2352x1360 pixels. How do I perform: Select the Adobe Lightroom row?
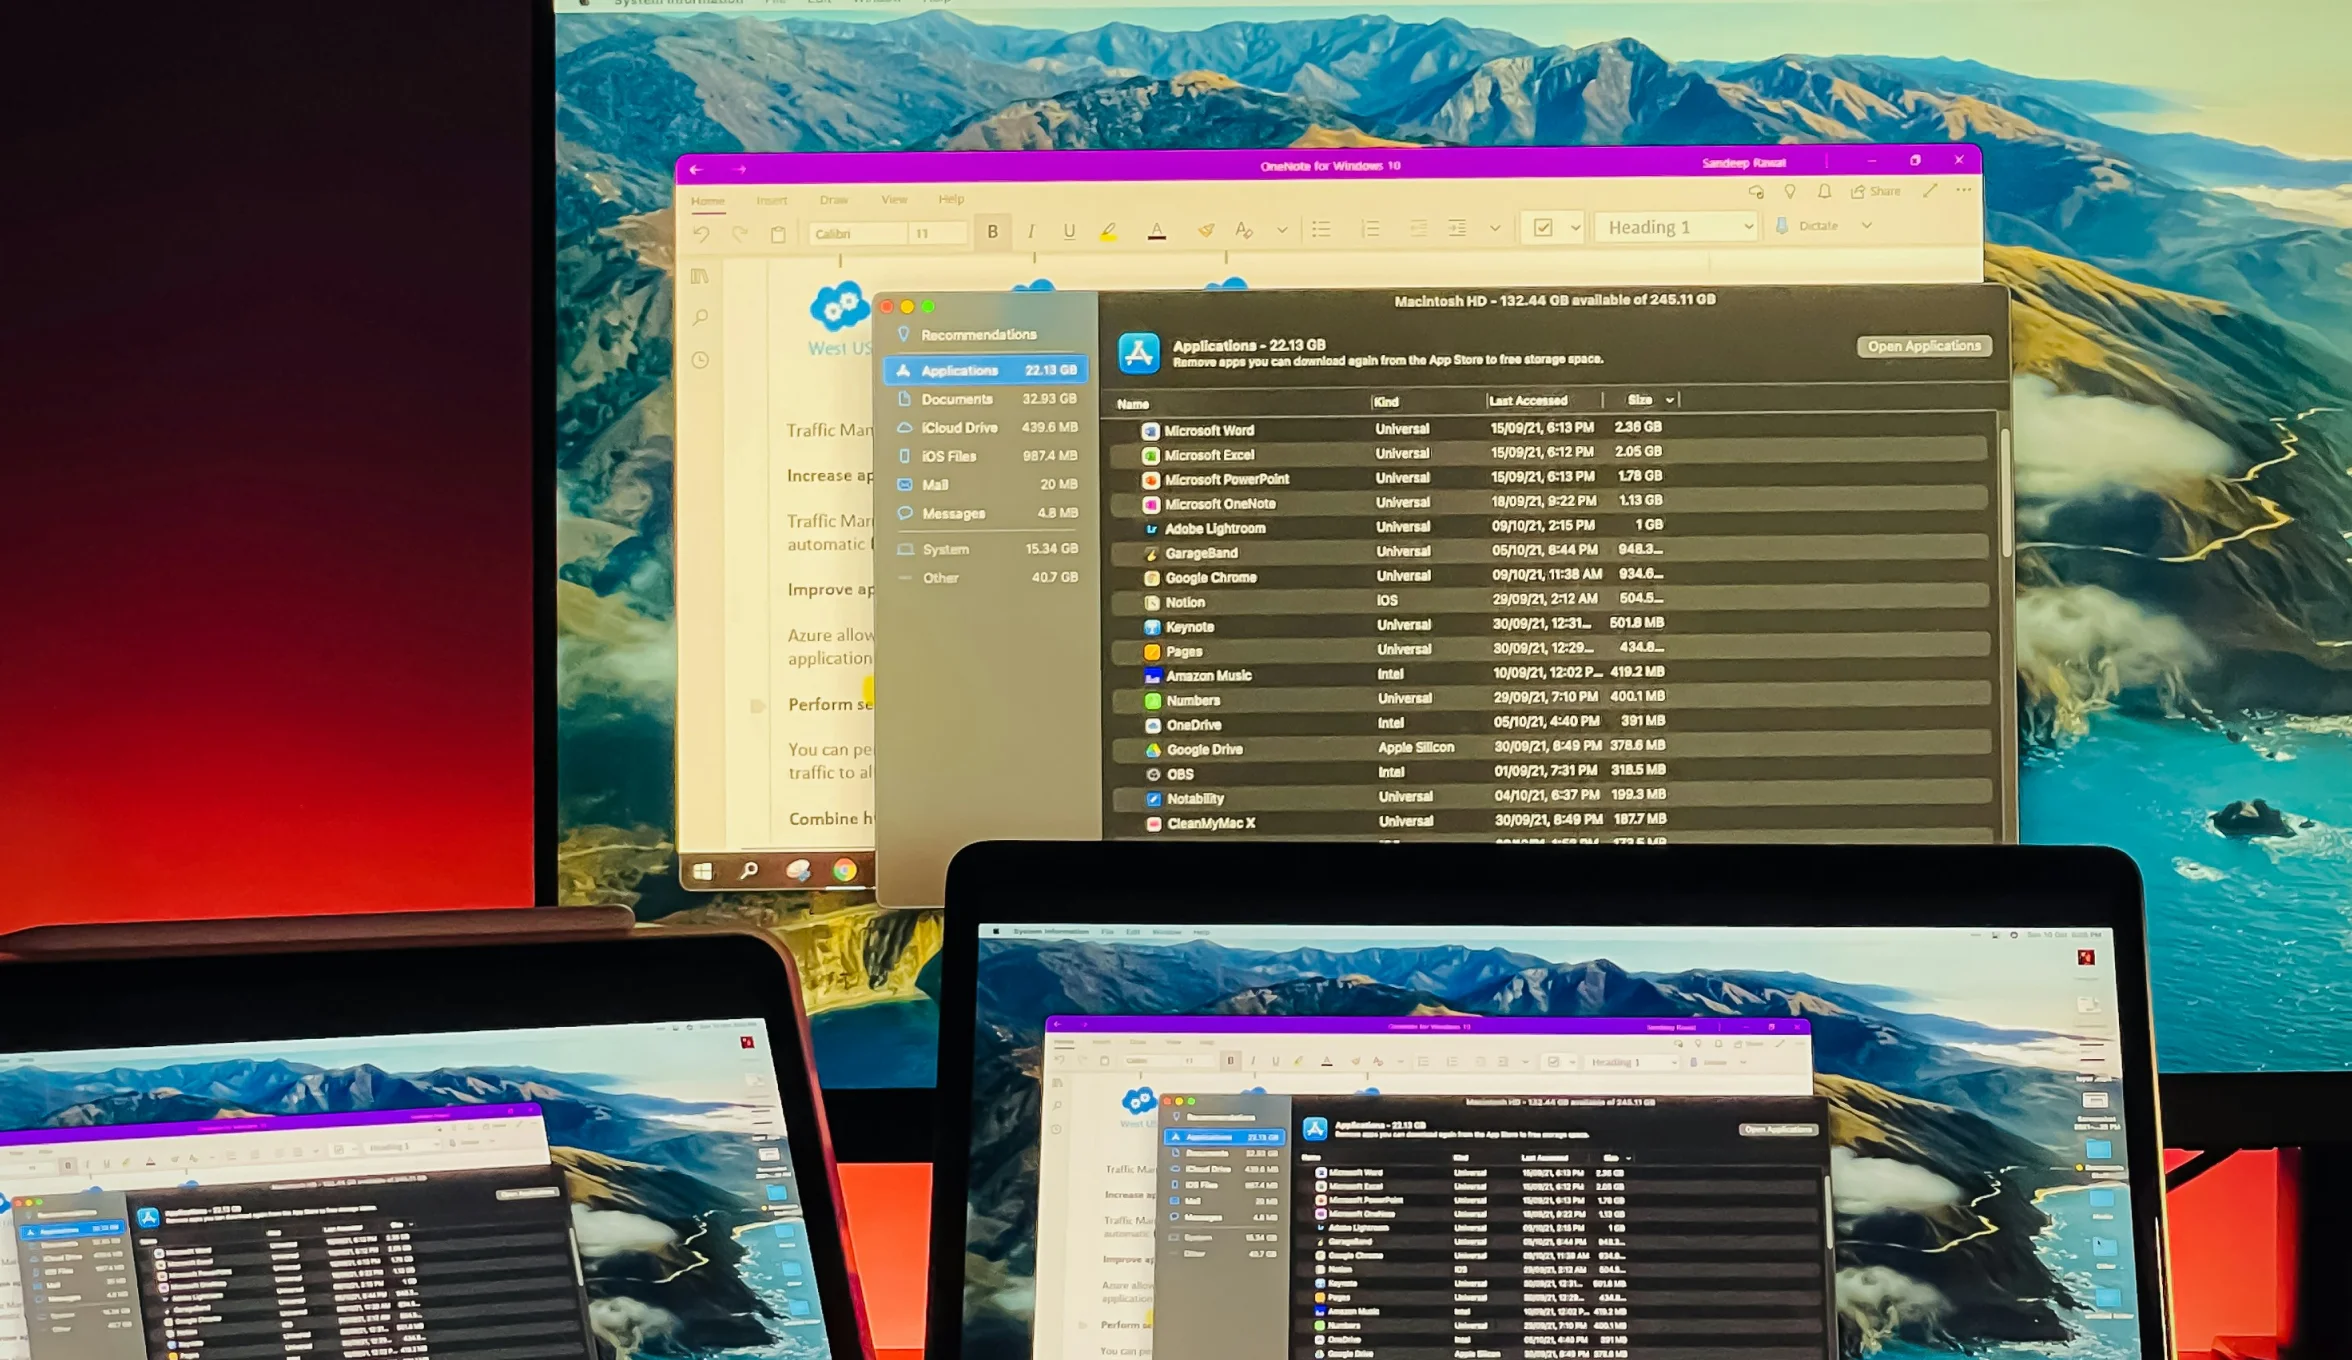[1549, 527]
